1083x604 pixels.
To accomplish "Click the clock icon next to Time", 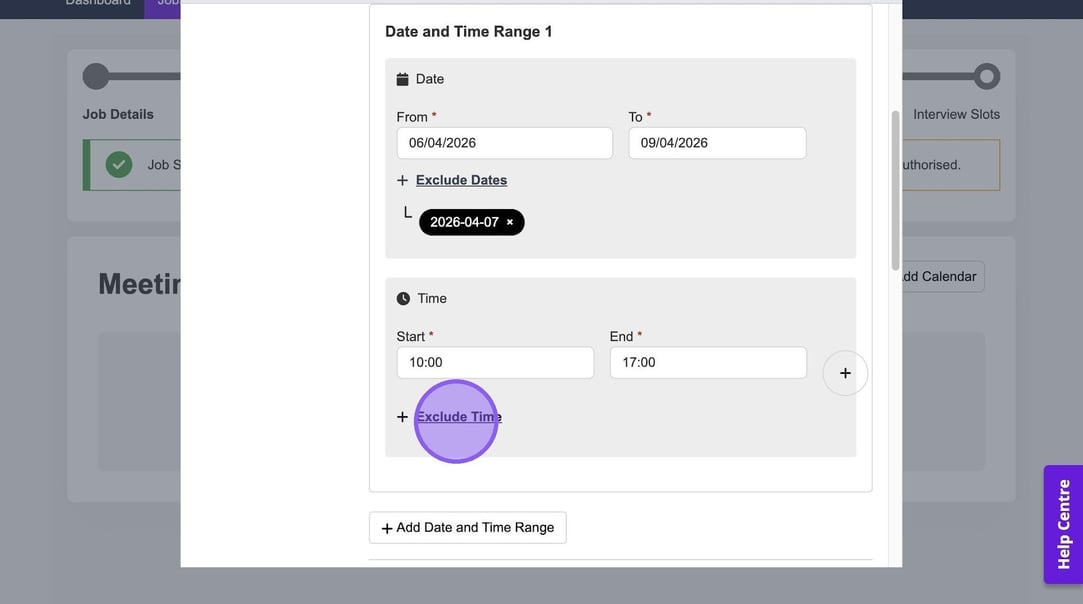I will (x=403, y=299).
